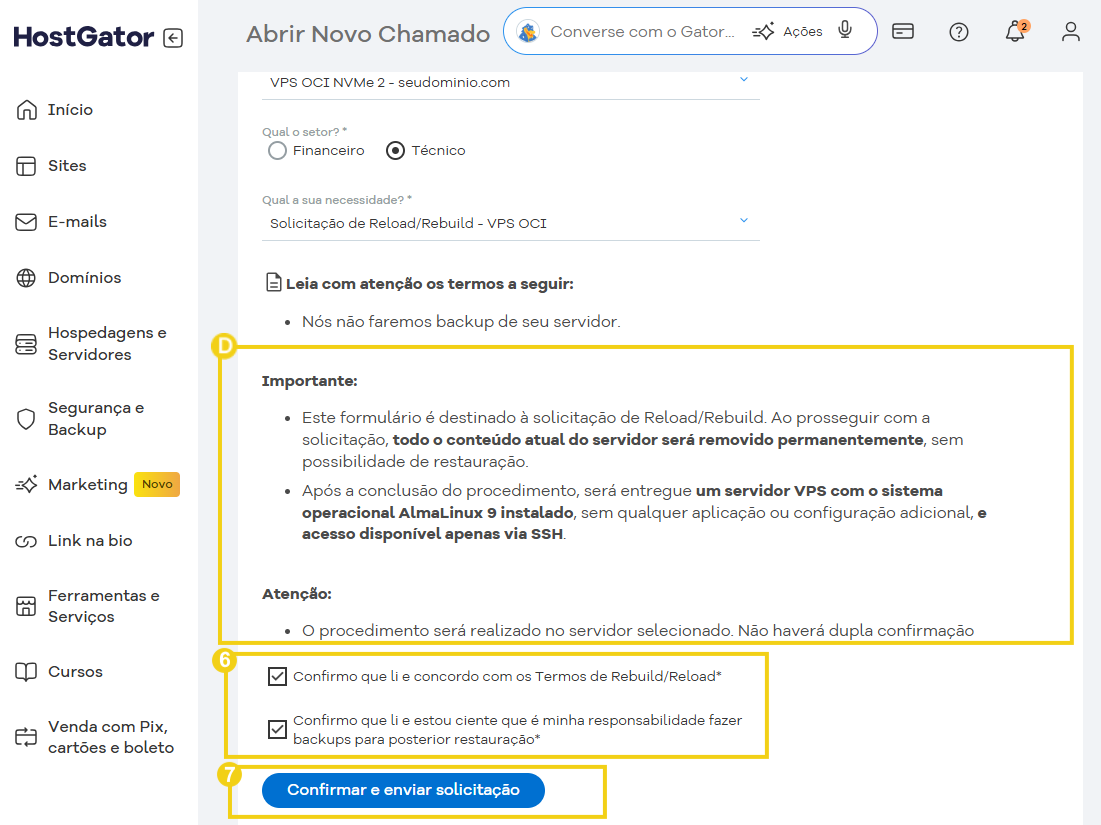Screen dimensions: 1101x825
Task: Click the payment card icon in the header
Action: click(x=903, y=32)
